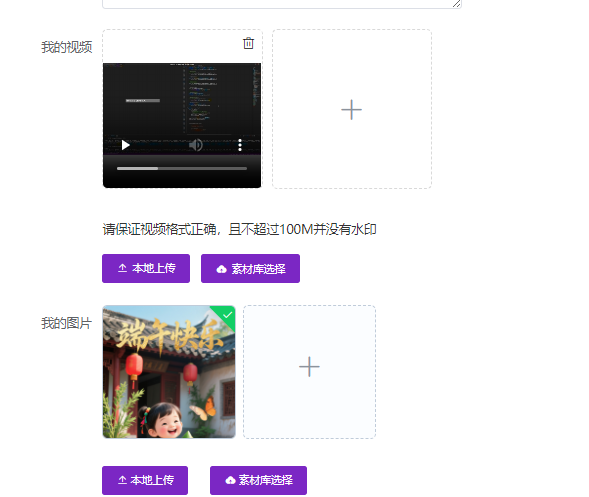This screenshot has height=497, width=589.
Task: Select the 端午快乐 image thumbnail
Action: tap(169, 372)
